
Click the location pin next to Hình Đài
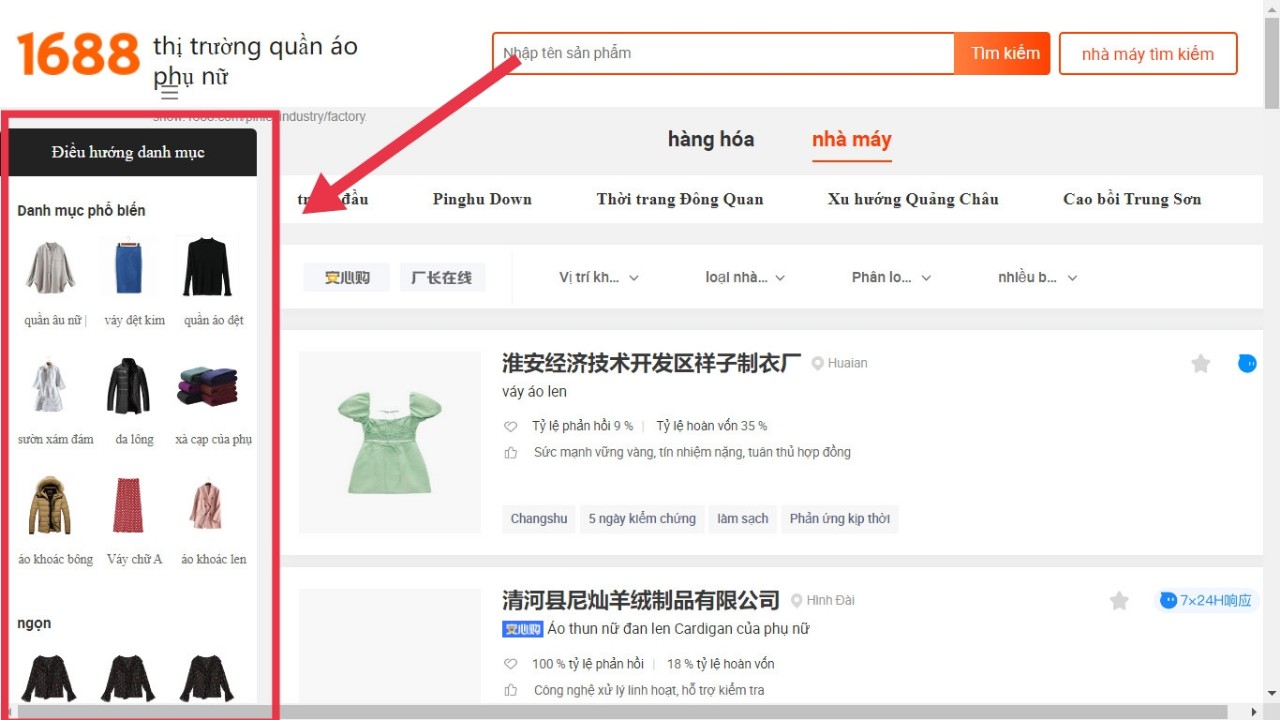(797, 600)
